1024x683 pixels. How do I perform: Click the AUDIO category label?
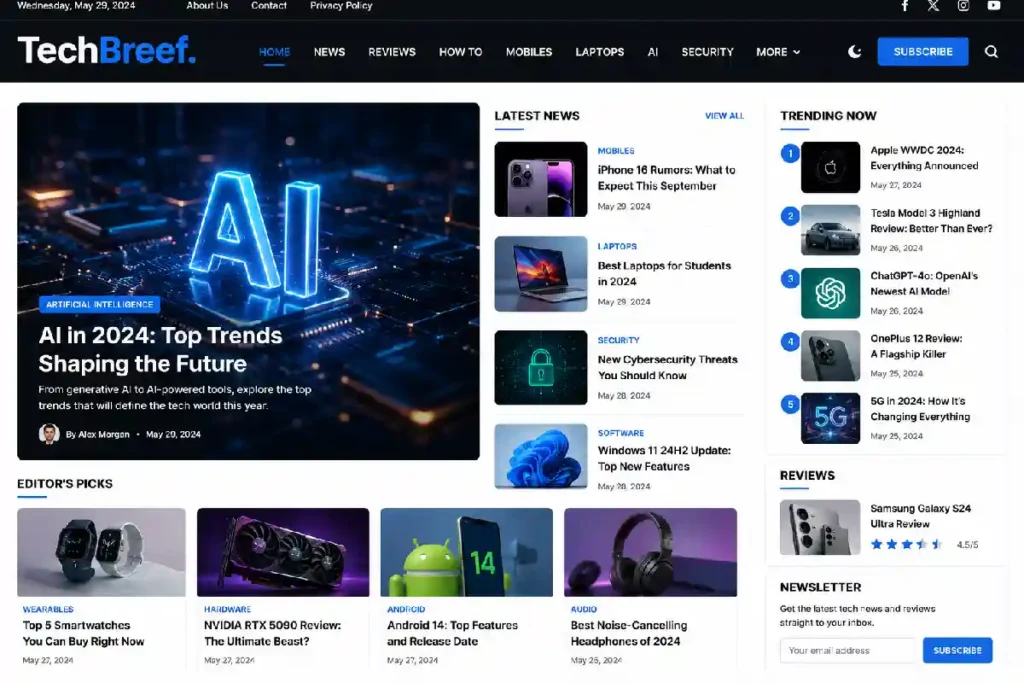584,609
